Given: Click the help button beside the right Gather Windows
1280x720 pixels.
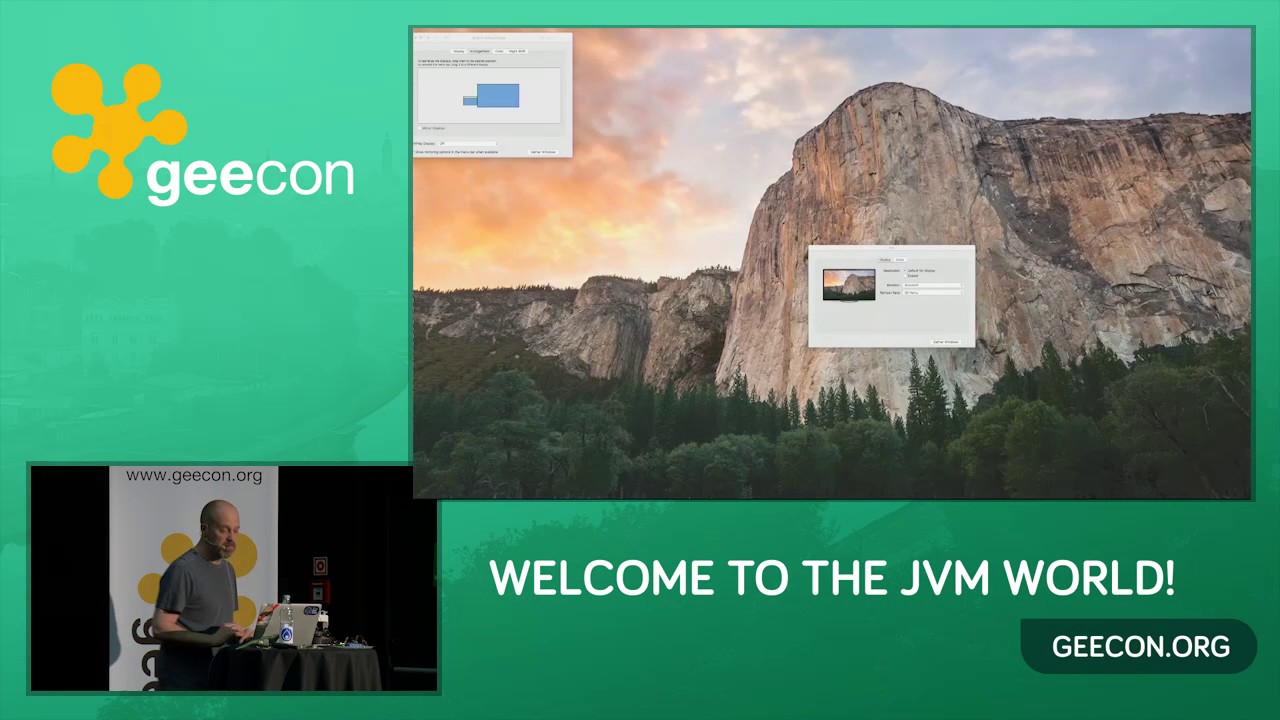Looking at the screenshot, I should tap(966, 342).
